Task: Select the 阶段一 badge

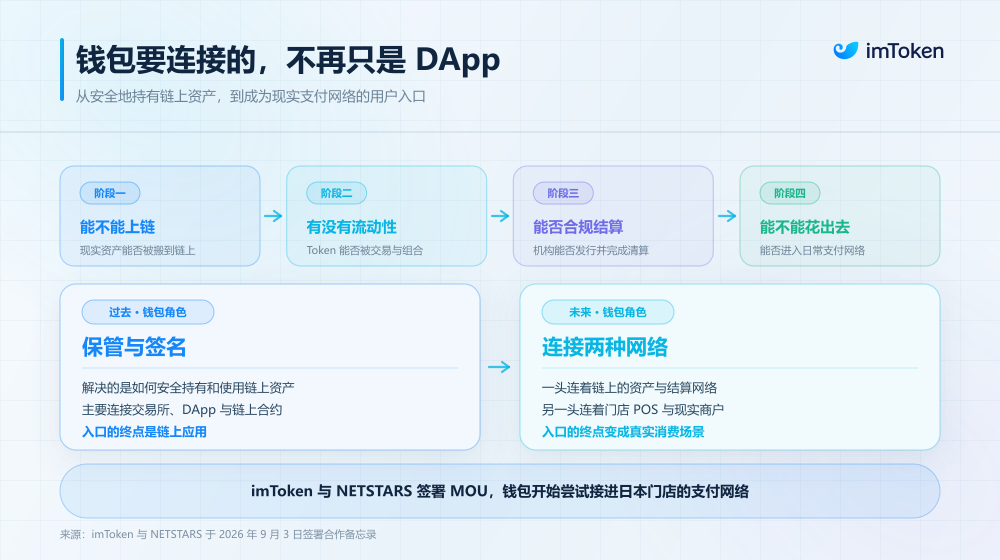Action: [x=110, y=193]
